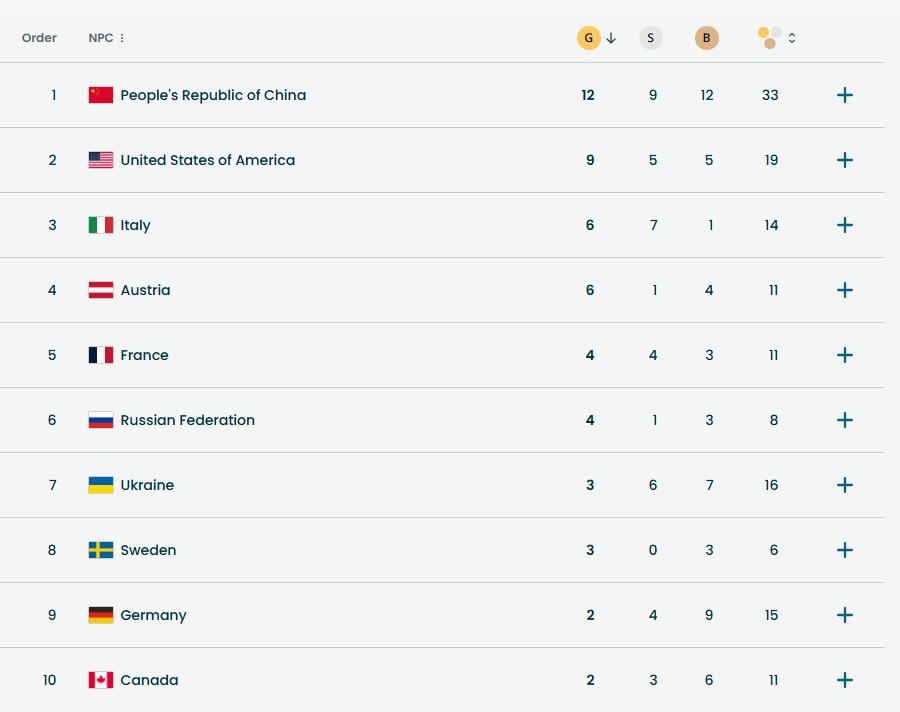Sort by silver medal icon
The image size is (900, 712).
(651, 38)
